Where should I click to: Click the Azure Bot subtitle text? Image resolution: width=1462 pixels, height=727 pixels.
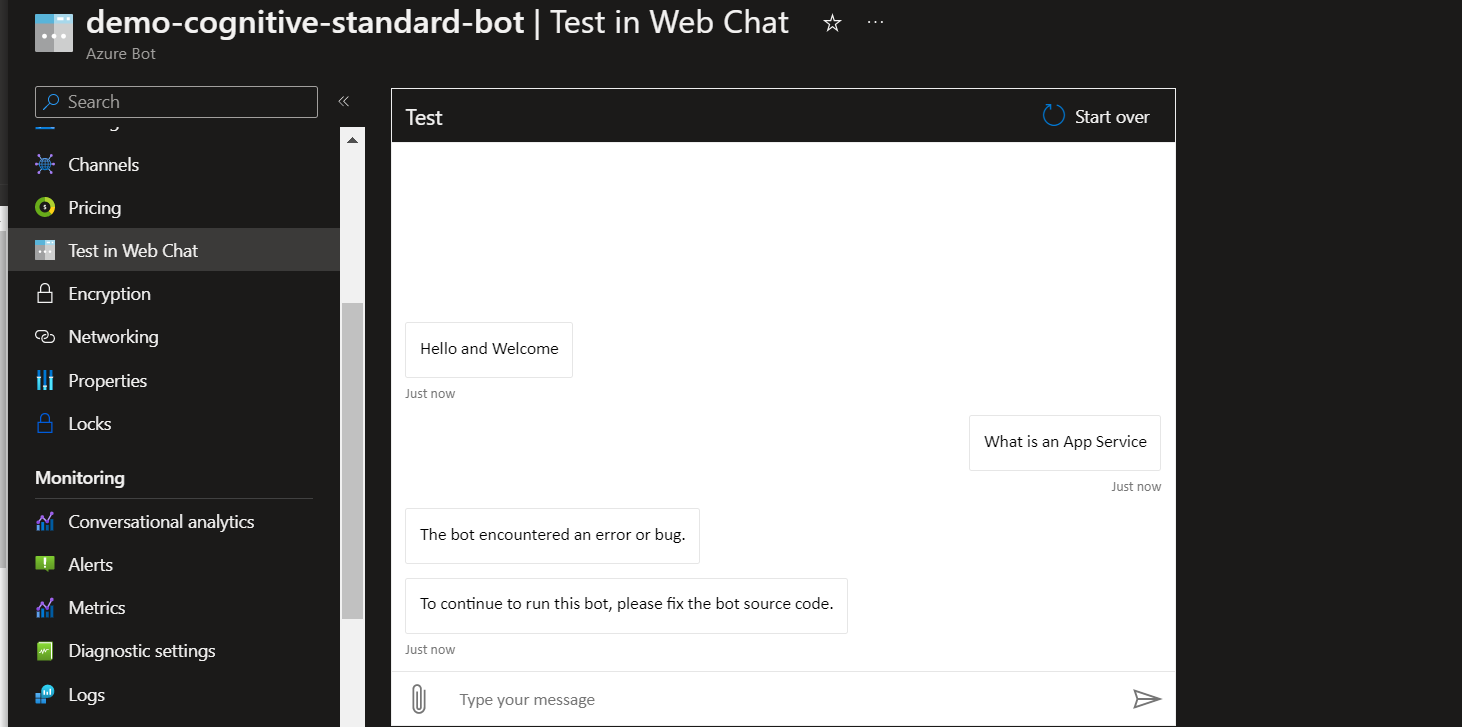[x=121, y=54]
